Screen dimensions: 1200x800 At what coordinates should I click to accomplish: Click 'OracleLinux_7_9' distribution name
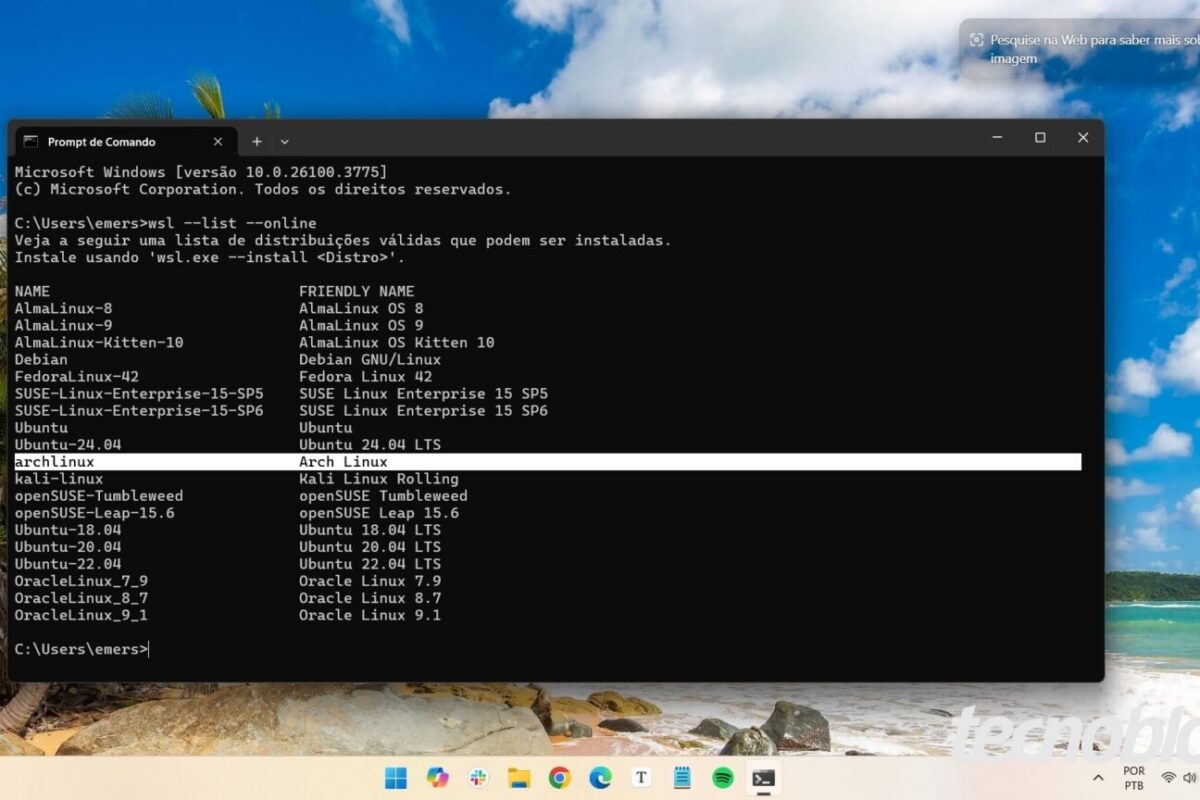(81, 581)
